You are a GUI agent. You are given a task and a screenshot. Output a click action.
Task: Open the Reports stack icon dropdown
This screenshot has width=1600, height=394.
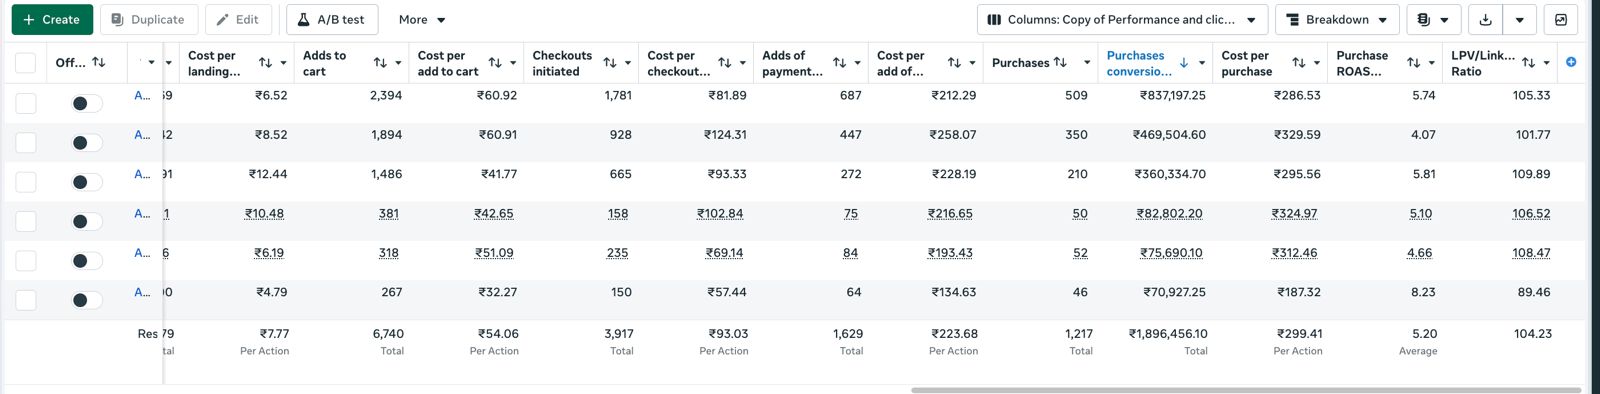[1433, 20]
